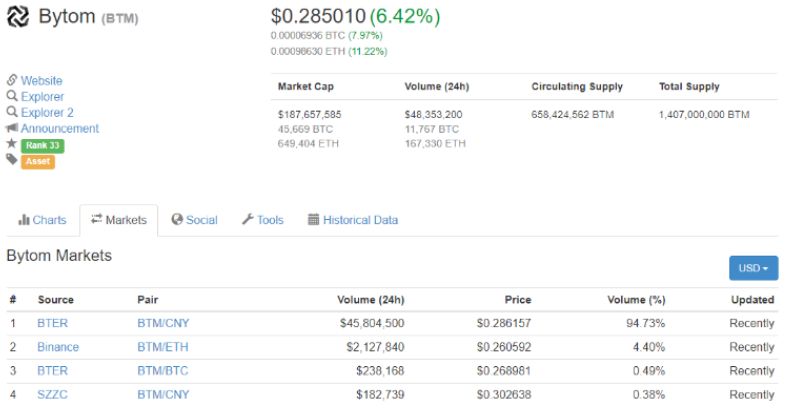Click the wrench icon on Tools tab
The height and width of the screenshot is (411, 785).
(247, 220)
